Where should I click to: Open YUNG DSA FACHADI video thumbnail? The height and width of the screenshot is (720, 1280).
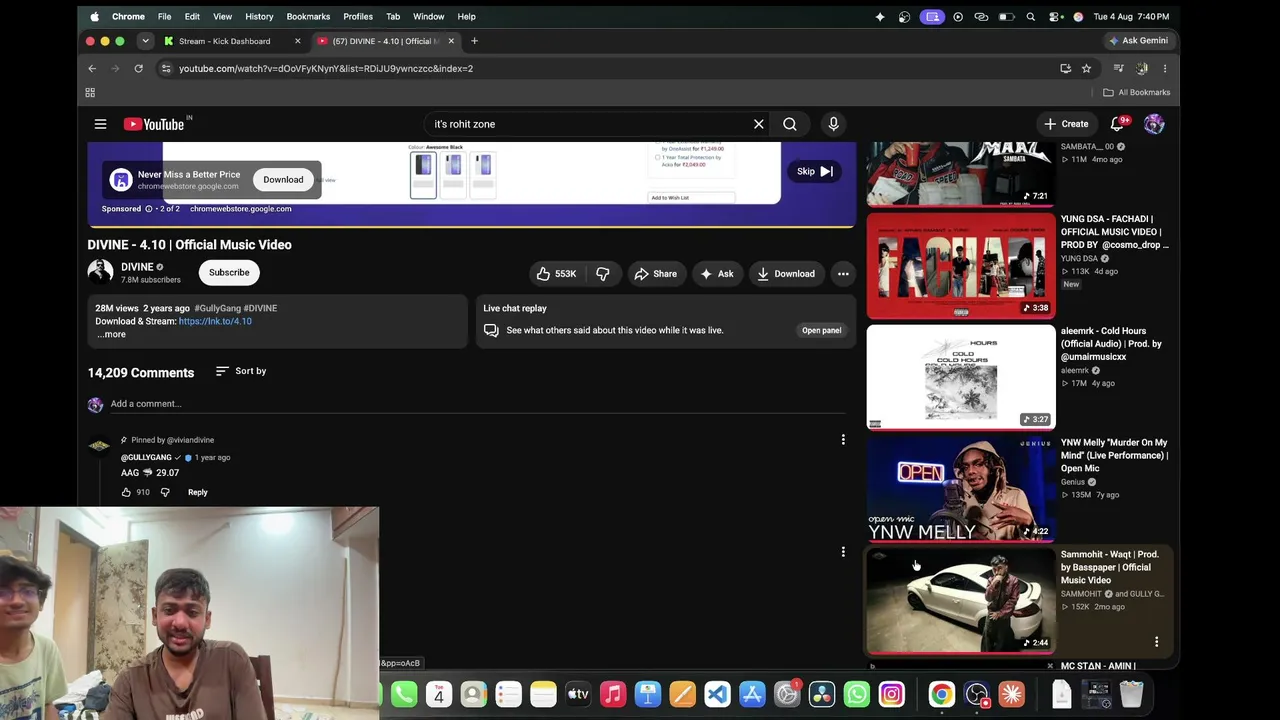(x=961, y=266)
